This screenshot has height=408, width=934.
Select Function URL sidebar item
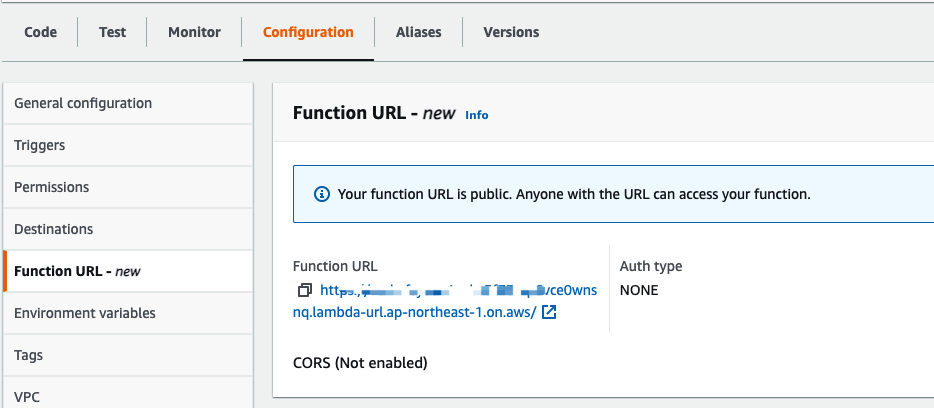pyautogui.click(x=77, y=271)
